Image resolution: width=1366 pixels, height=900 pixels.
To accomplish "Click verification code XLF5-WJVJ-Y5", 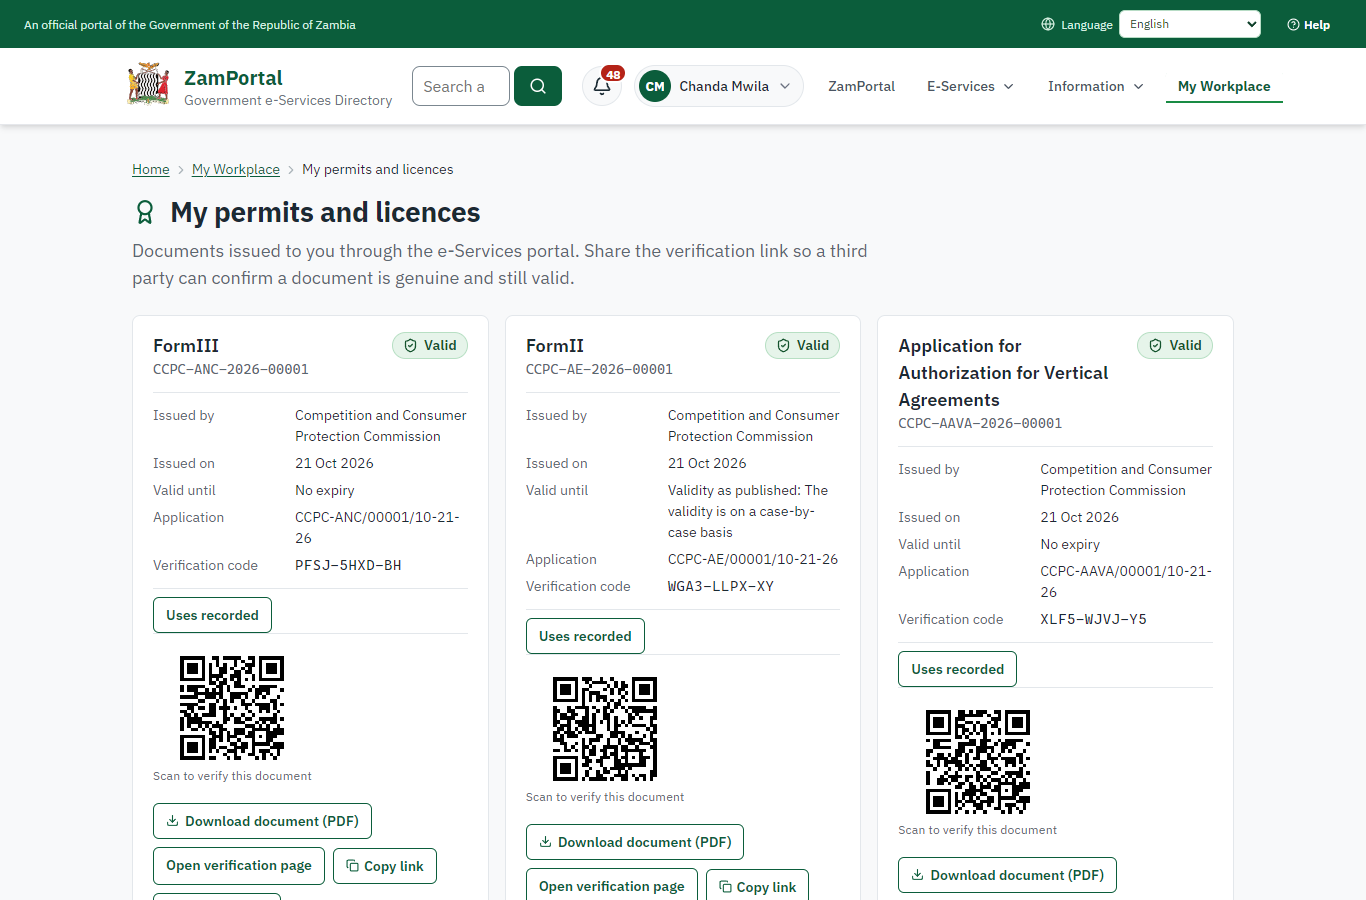I will (x=1094, y=619).
